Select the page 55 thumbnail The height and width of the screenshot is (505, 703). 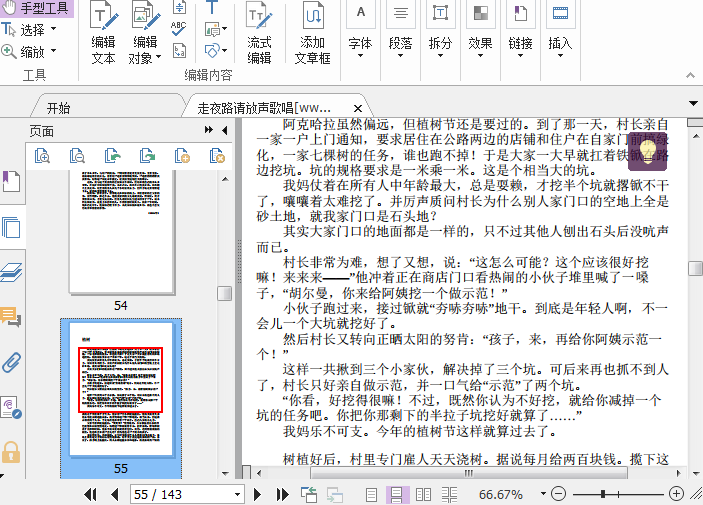[x=121, y=390]
